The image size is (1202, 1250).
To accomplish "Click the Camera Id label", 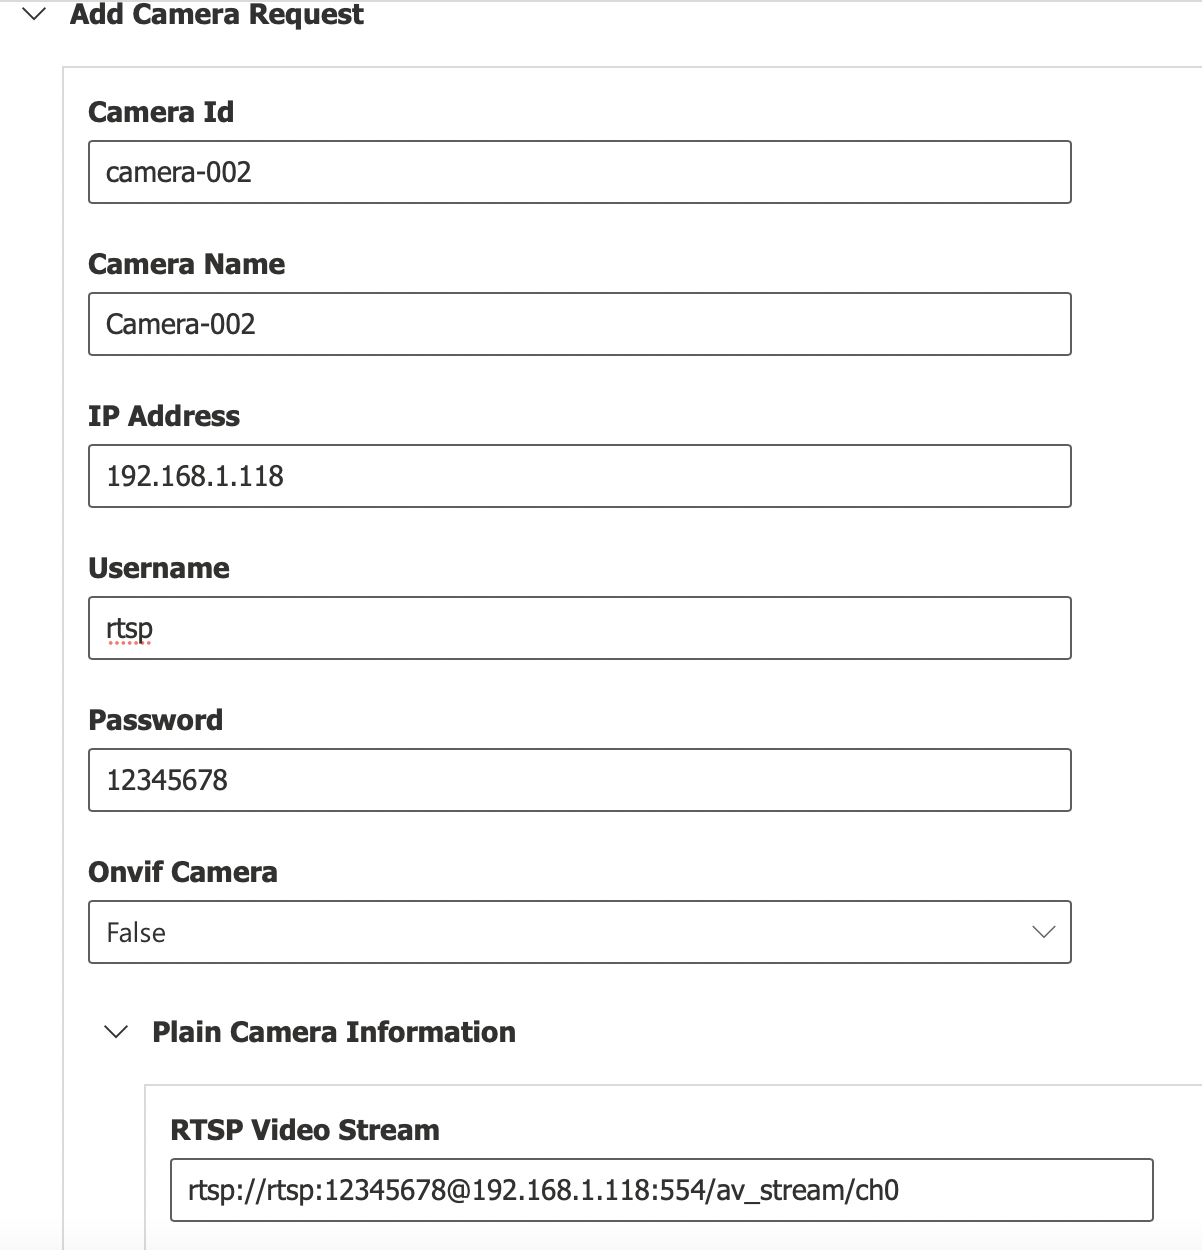I will (161, 112).
